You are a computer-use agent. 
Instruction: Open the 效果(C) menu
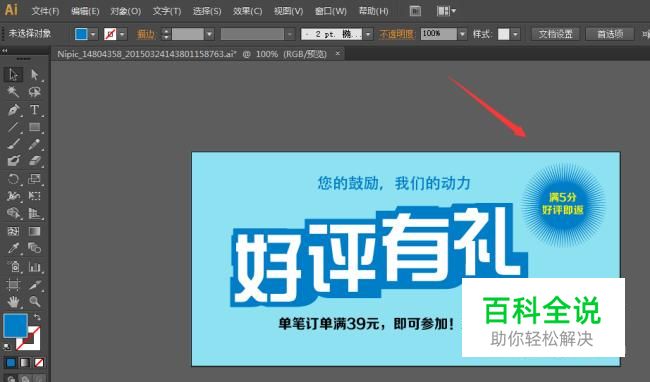(247, 11)
